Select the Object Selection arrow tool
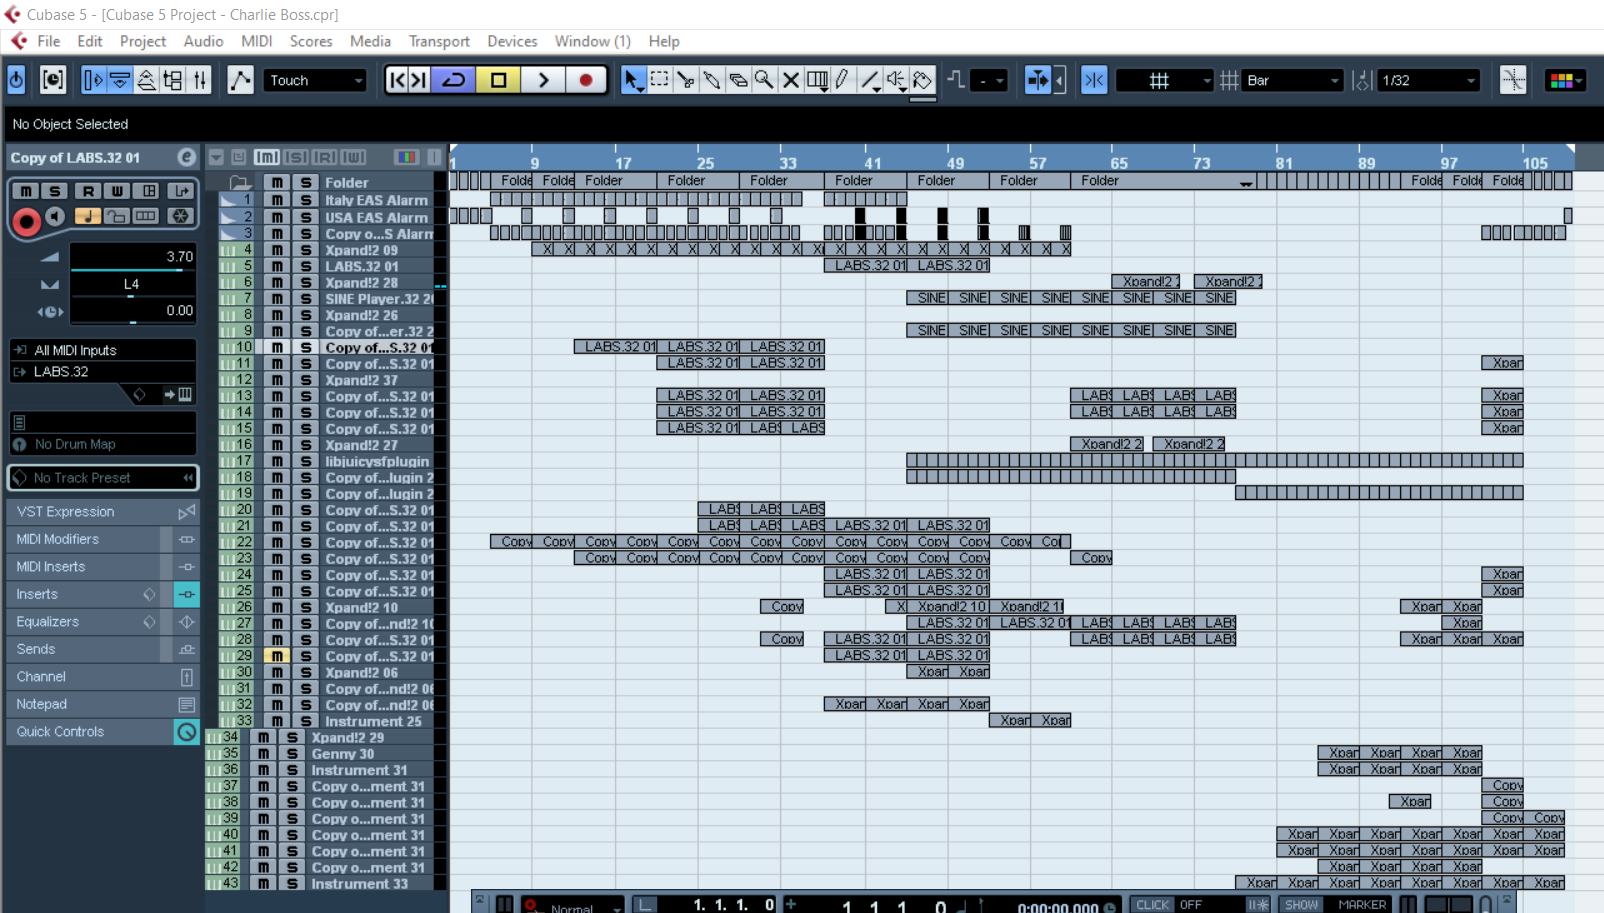Image resolution: width=1604 pixels, height=913 pixels. 633,80
